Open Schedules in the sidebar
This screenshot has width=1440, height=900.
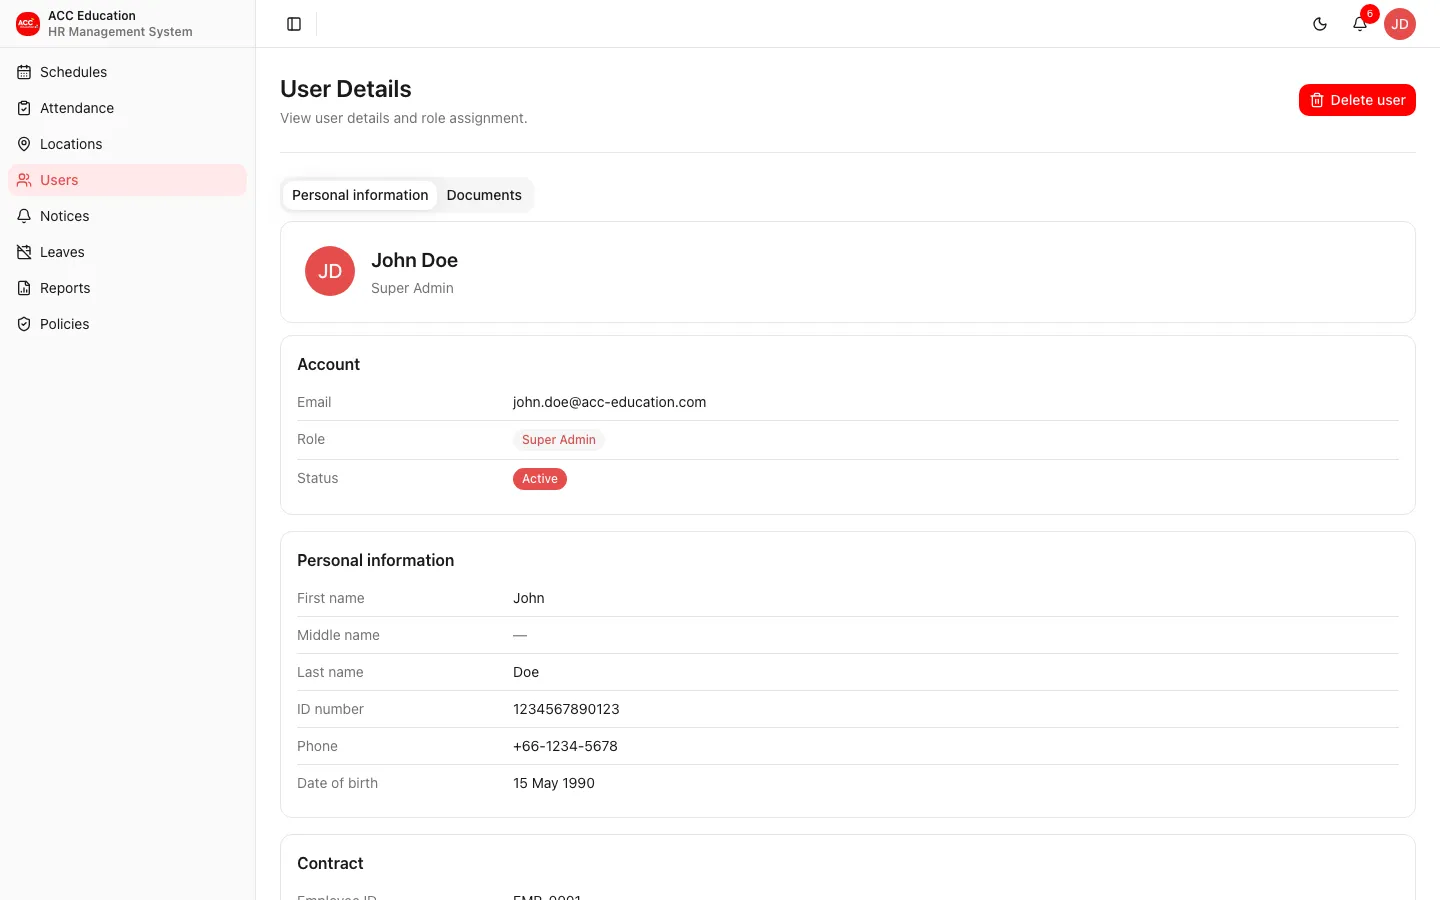(x=127, y=72)
